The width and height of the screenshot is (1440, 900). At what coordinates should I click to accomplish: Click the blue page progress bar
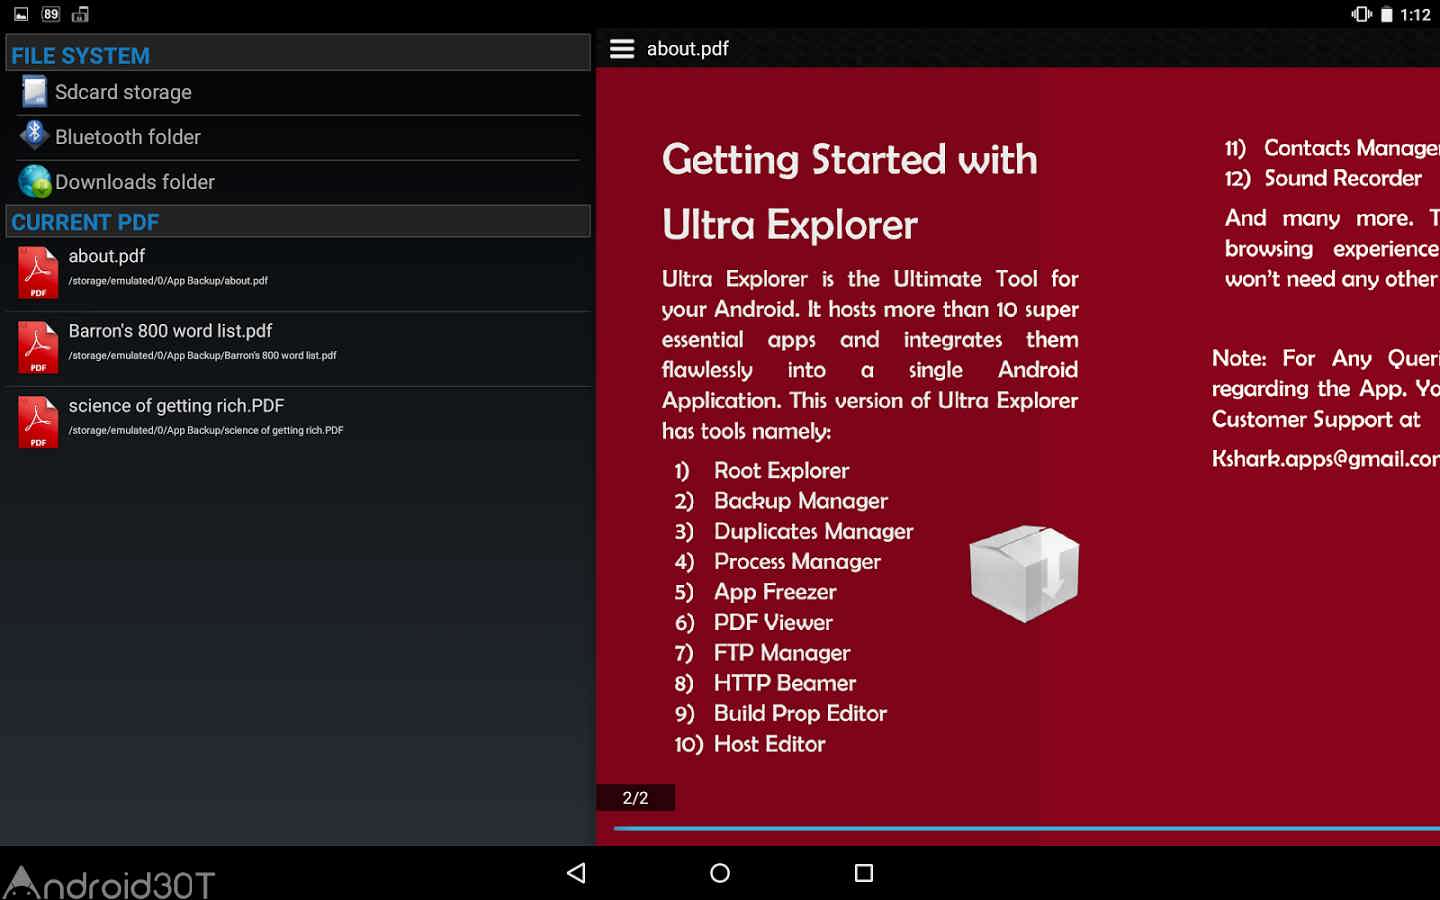tap(1027, 828)
